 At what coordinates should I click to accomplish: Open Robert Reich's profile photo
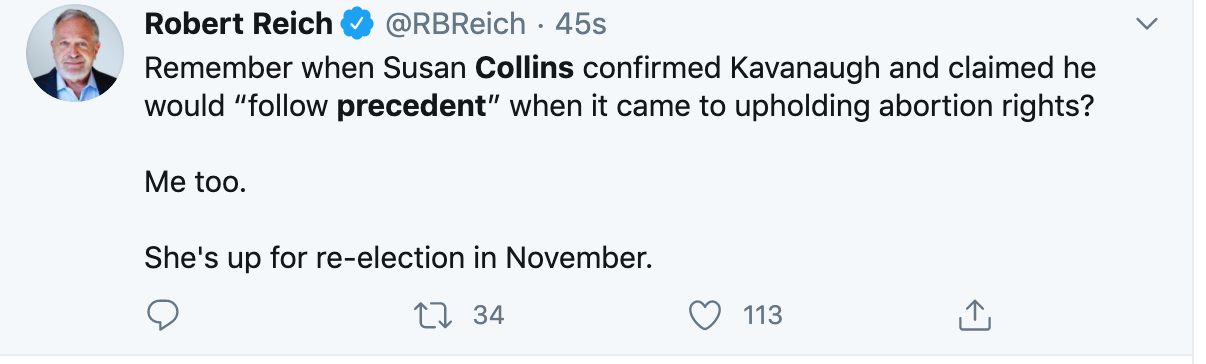[75, 52]
